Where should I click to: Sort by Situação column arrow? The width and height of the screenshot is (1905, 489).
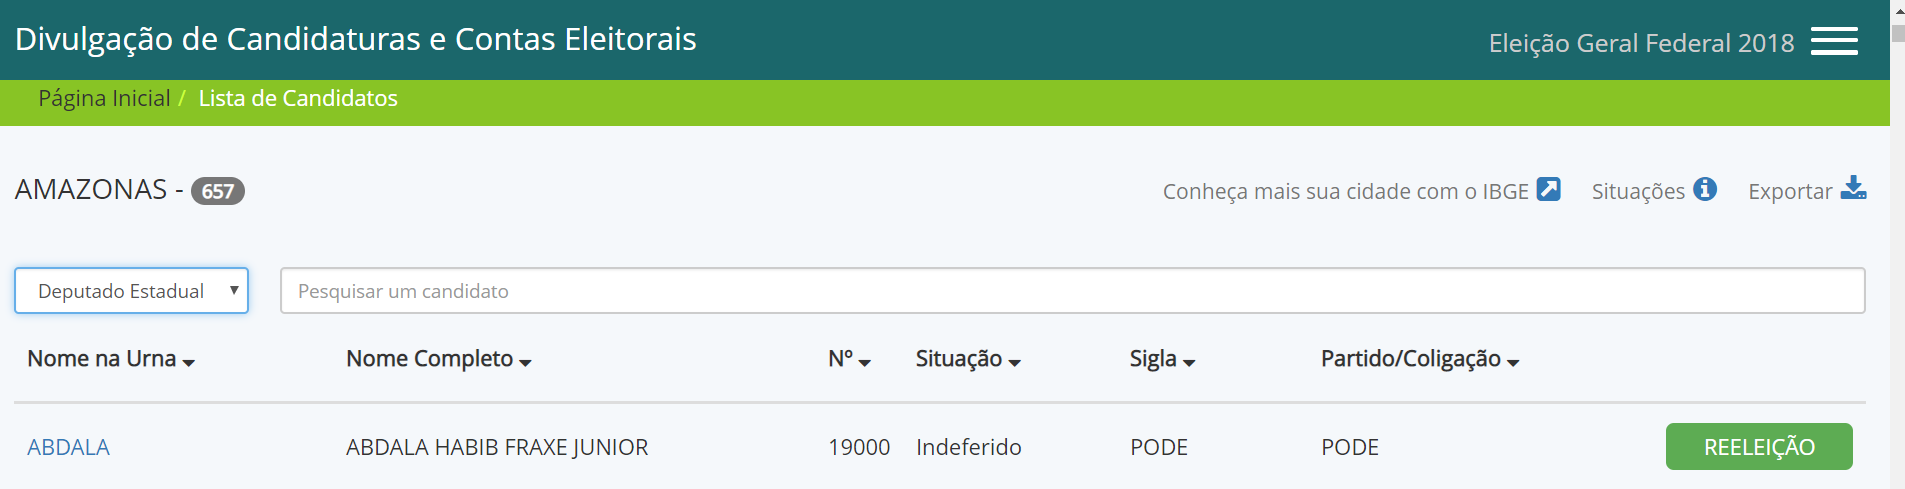pyautogui.click(x=1015, y=363)
